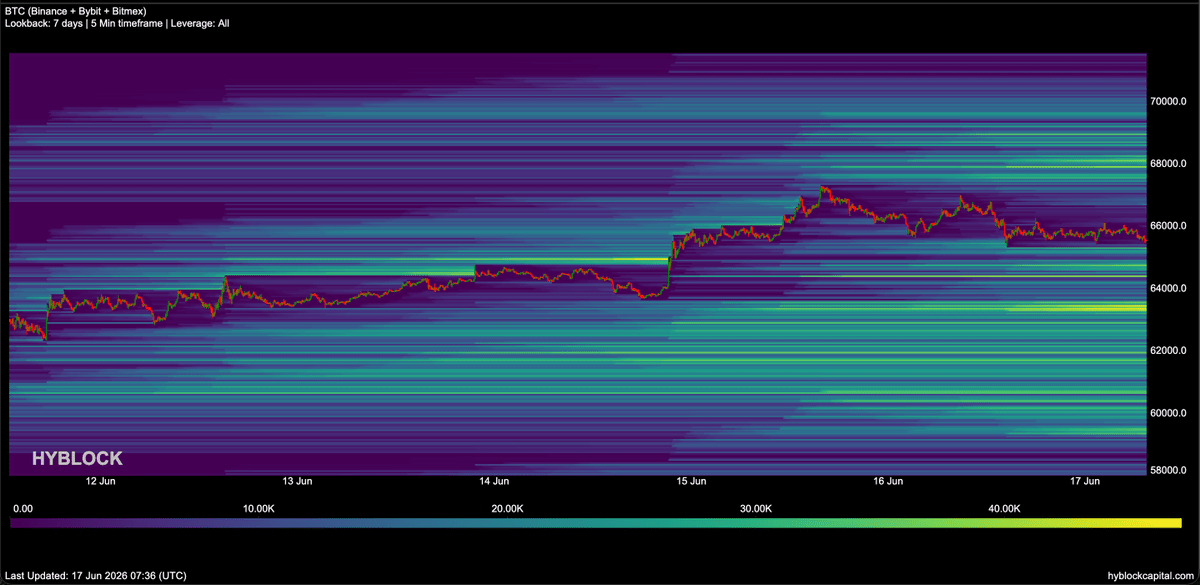
Task: Click the 70000.0 price axis label
Action: [x=1168, y=101]
